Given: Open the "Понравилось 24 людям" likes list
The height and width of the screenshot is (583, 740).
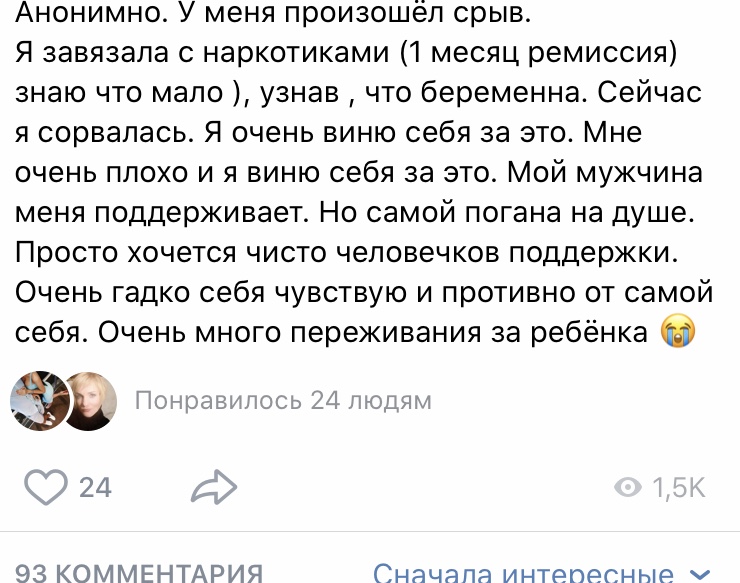Looking at the screenshot, I should (282, 401).
